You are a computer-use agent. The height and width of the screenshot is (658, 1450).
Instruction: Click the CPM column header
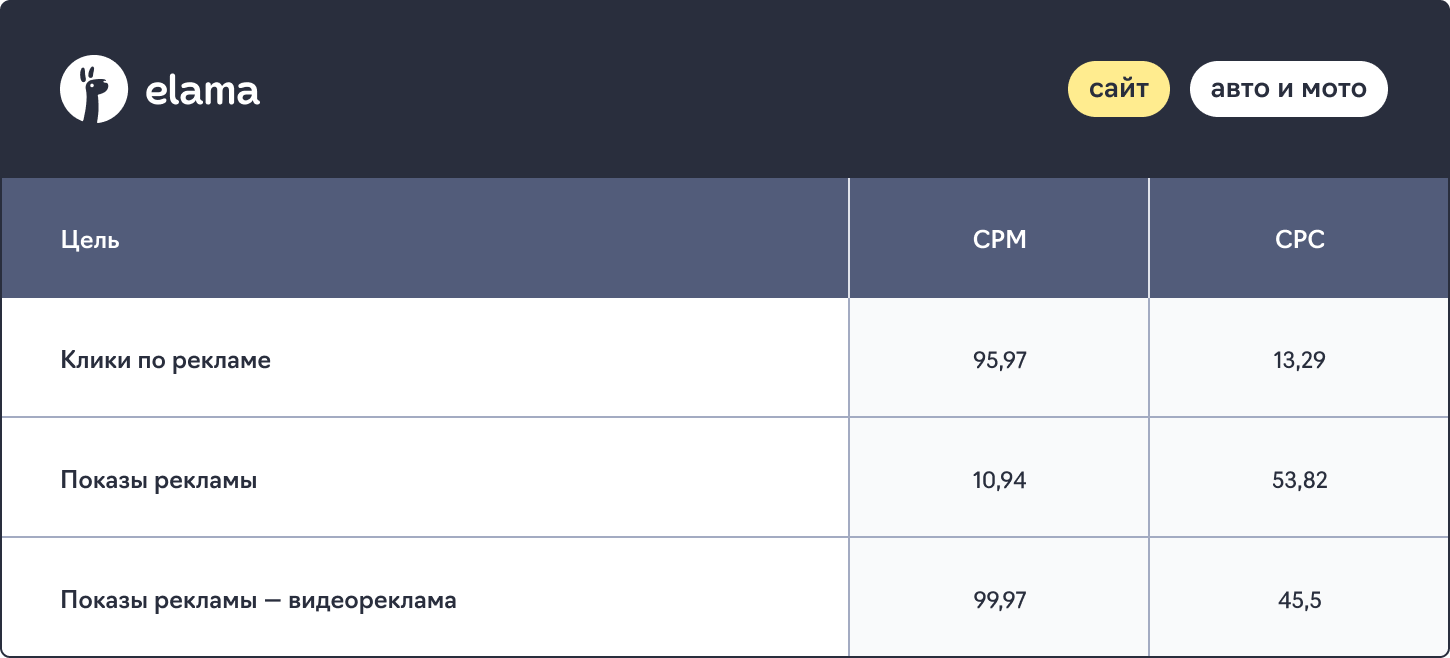pyautogui.click(x=999, y=240)
